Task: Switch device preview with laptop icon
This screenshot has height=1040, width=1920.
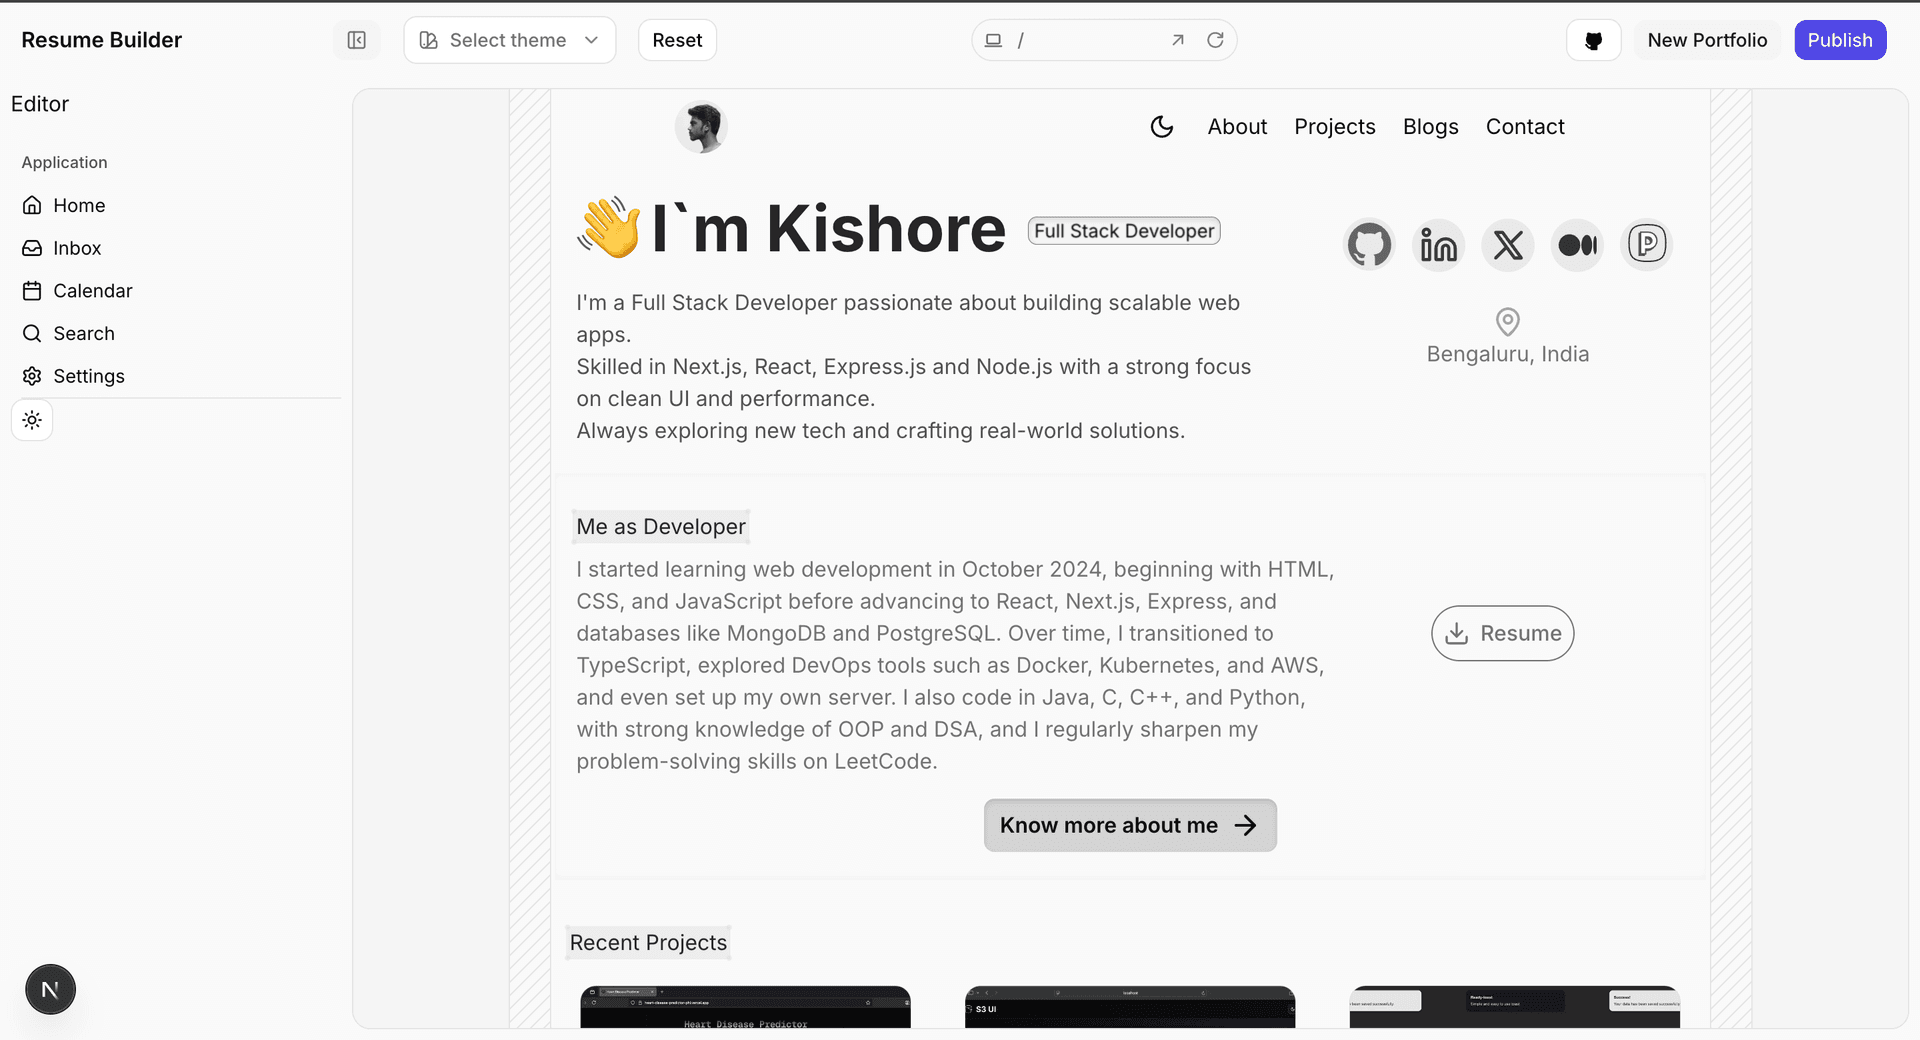Action: point(993,40)
